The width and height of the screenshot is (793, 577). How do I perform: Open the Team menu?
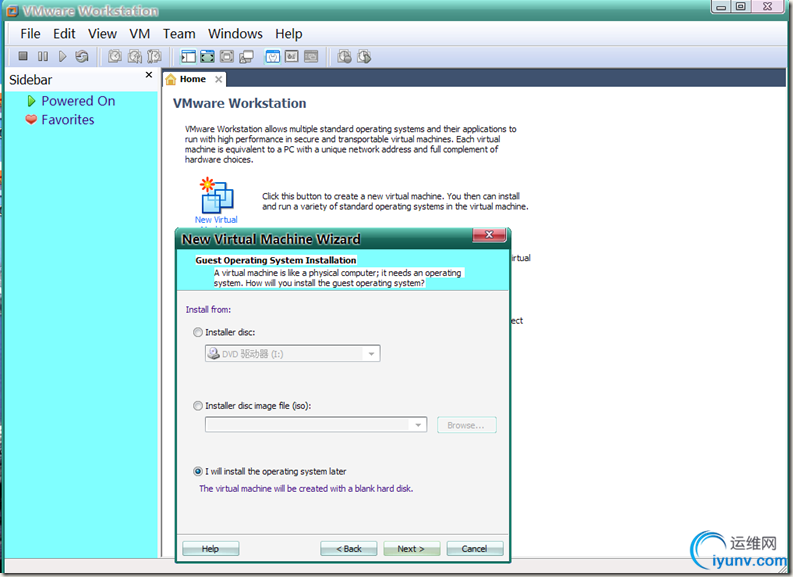pos(179,34)
